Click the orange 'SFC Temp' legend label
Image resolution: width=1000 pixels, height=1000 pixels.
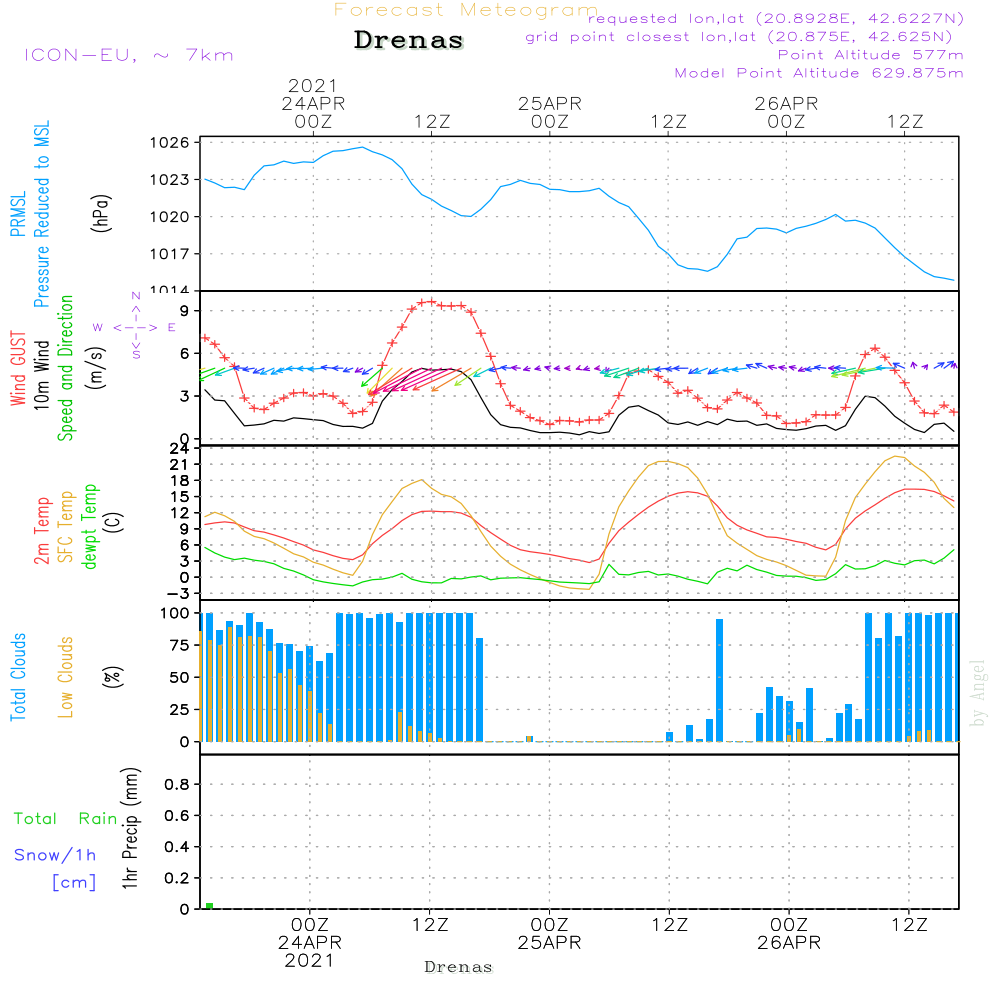point(66,527)
